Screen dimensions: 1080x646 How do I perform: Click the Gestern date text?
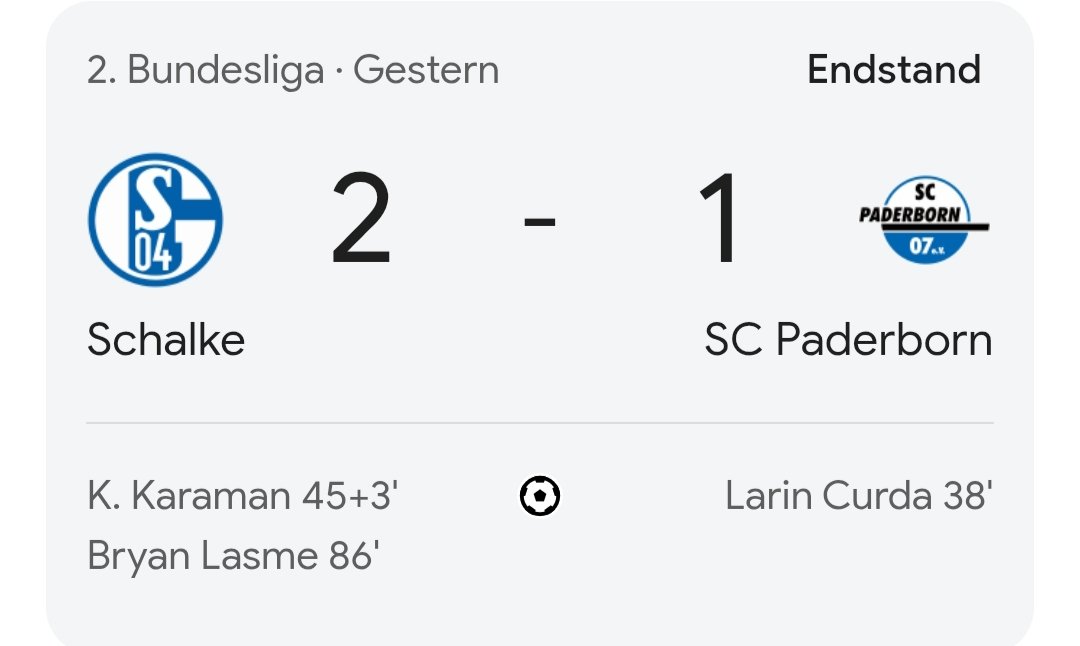(x=426, y=71)
